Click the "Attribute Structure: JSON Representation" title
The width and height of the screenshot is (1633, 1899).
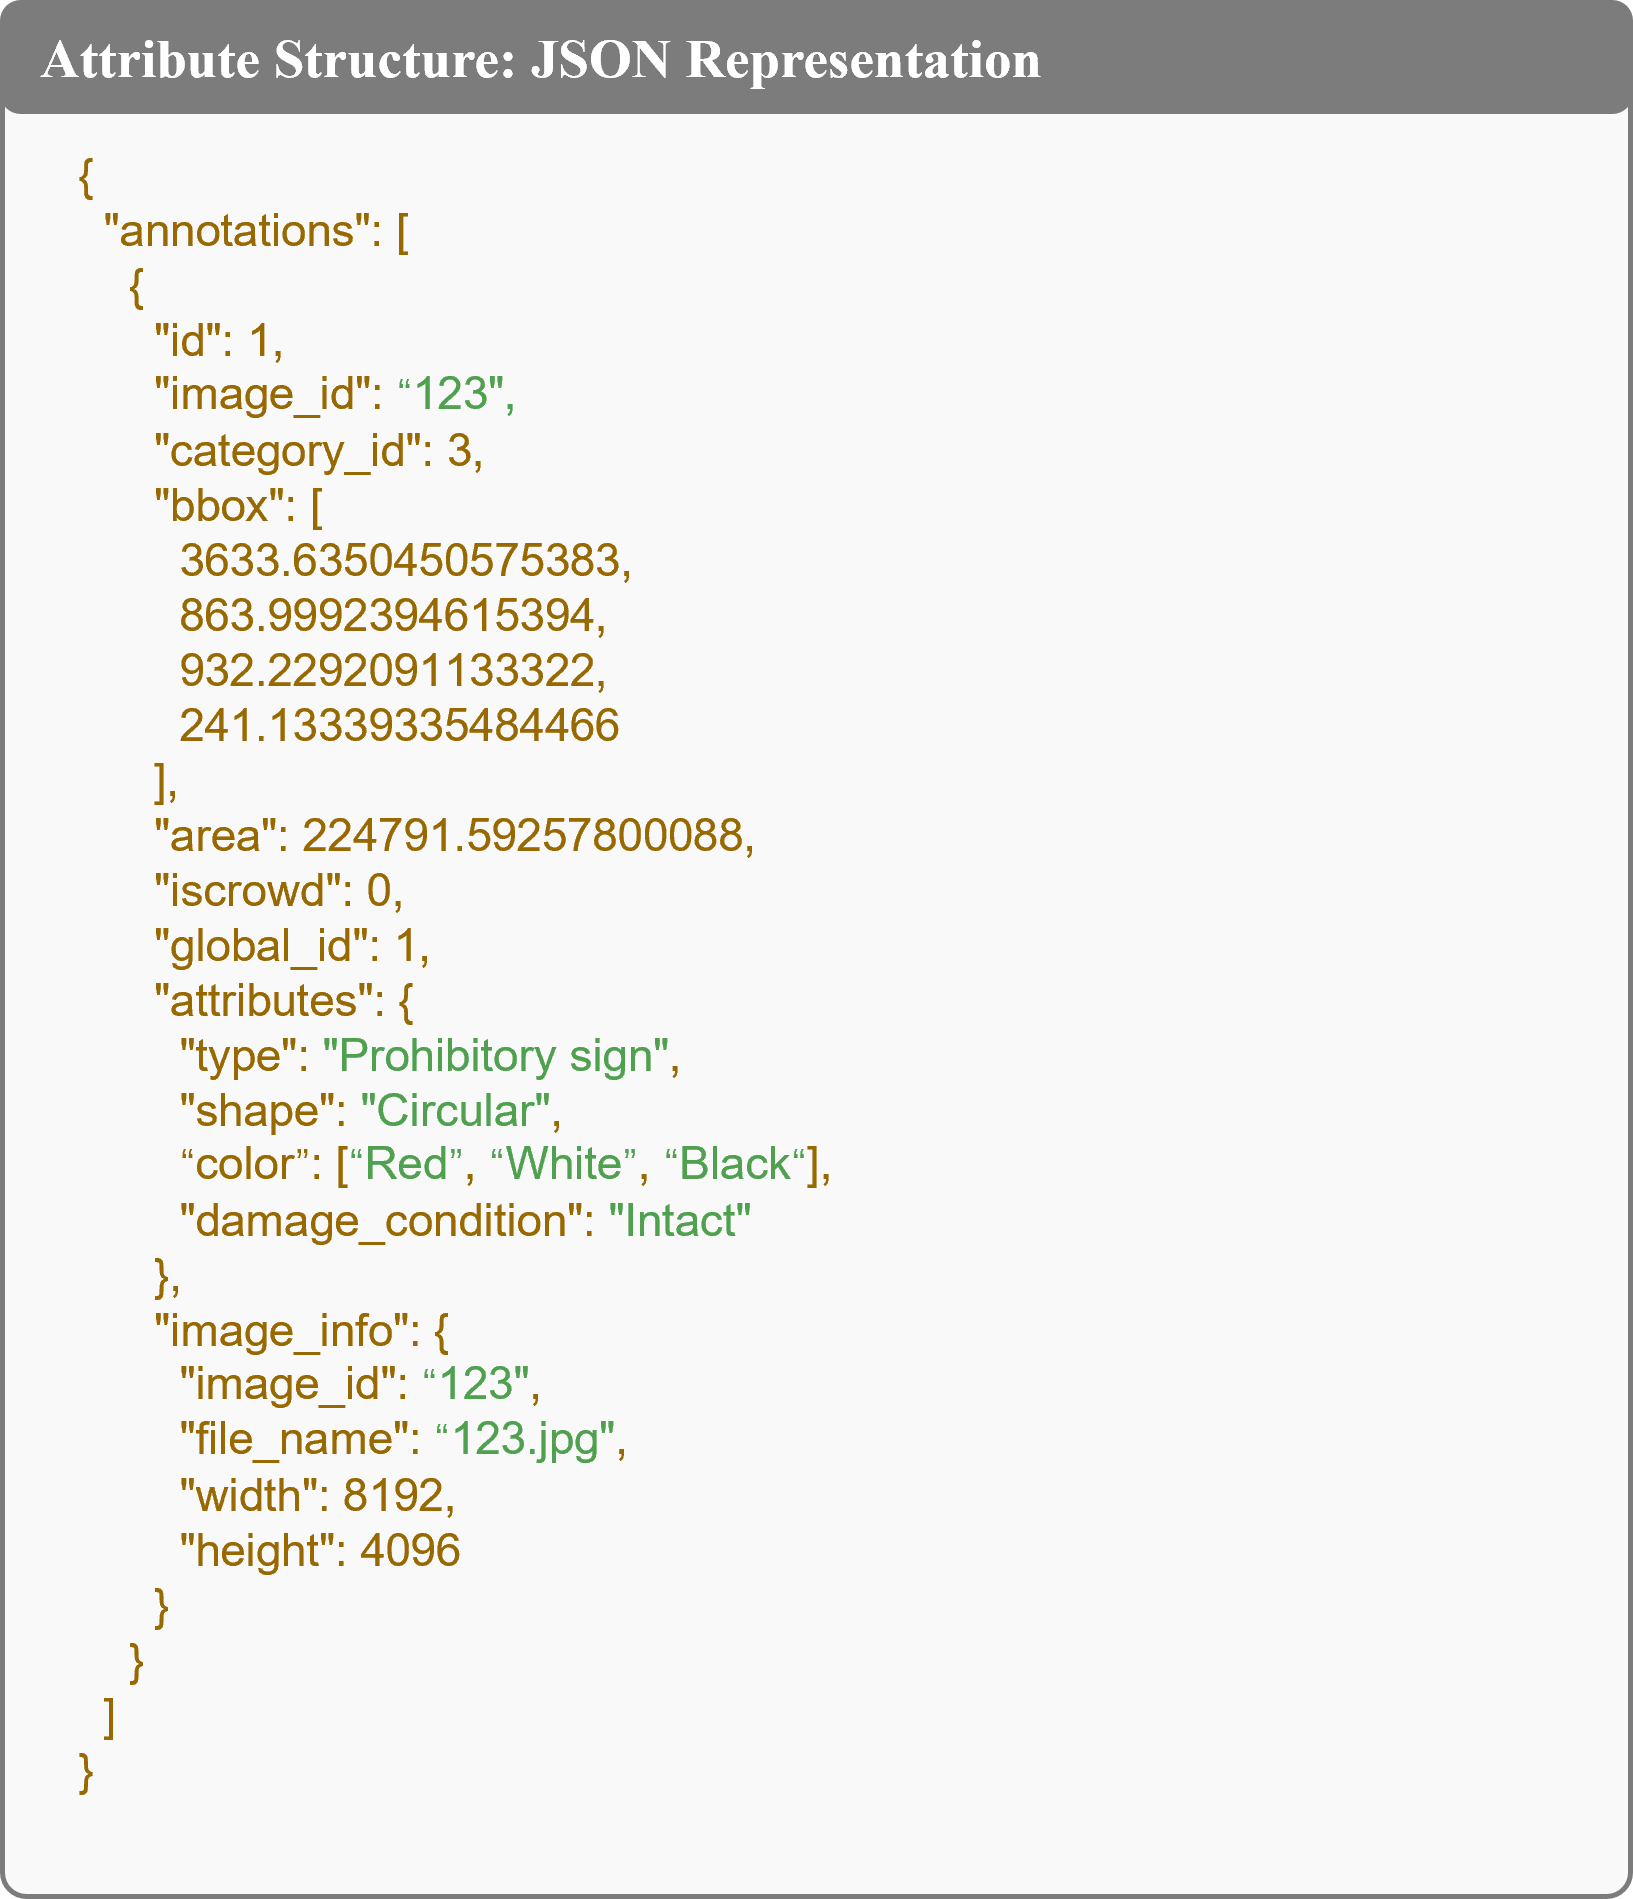541,60
